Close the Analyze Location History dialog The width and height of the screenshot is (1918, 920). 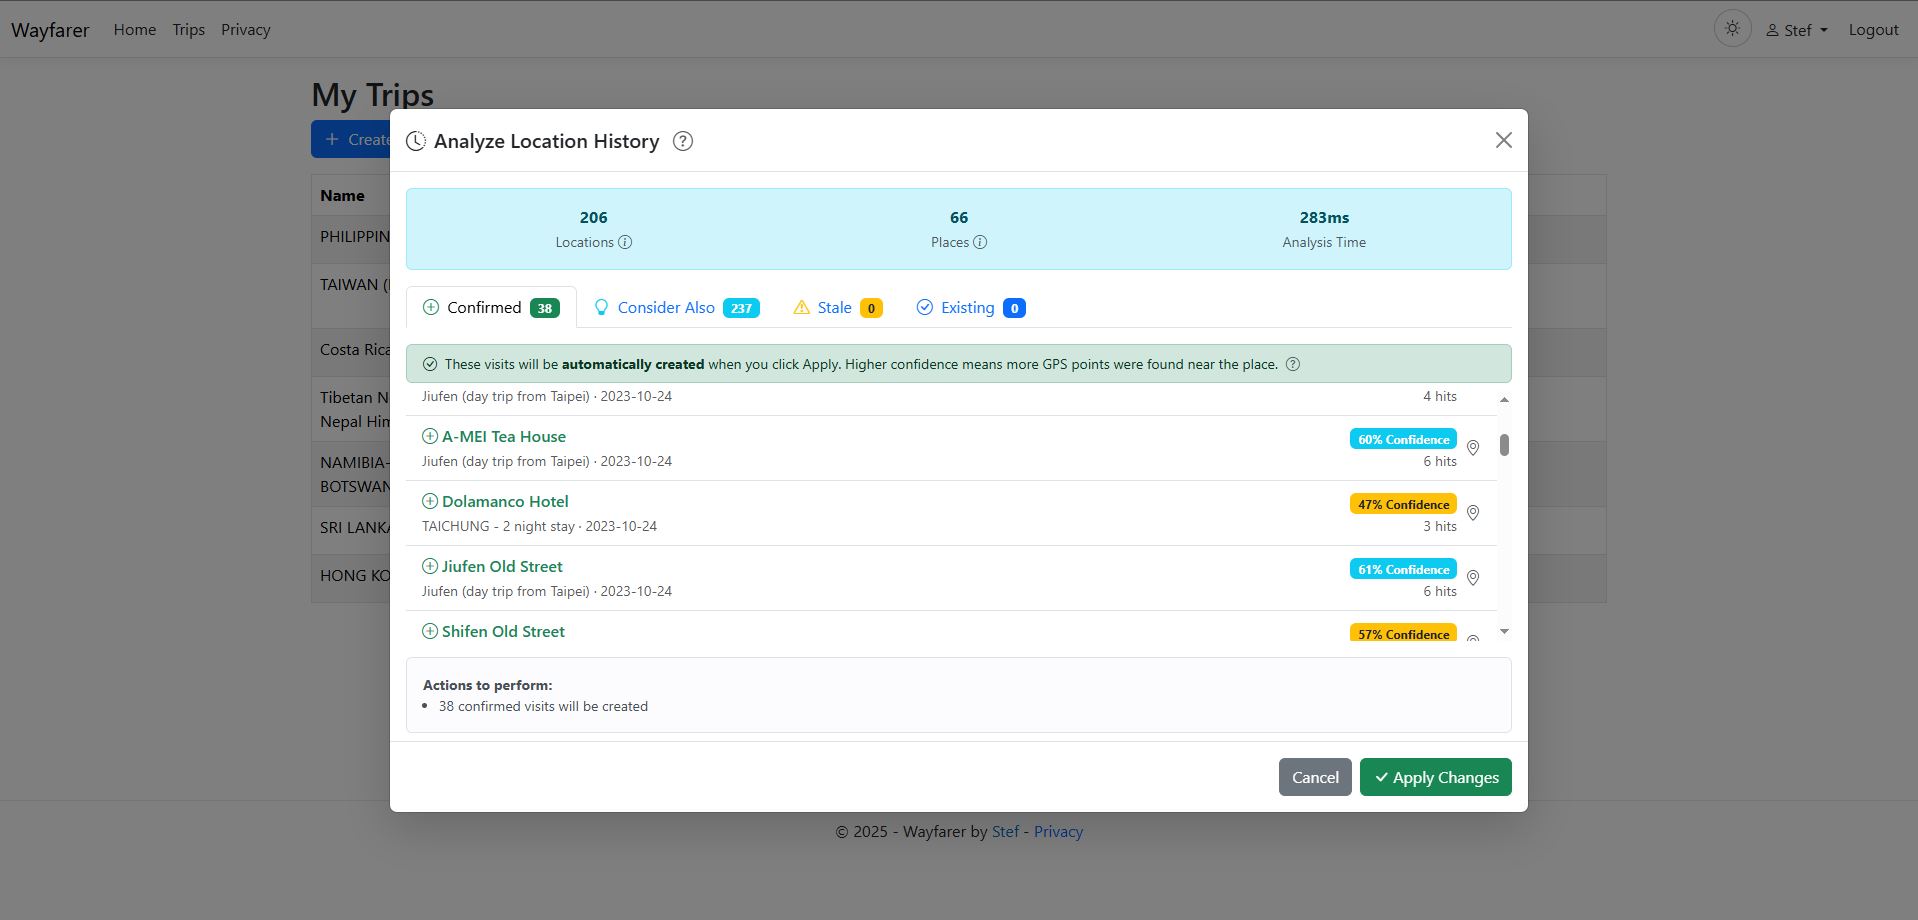(x=1503, y=140)
